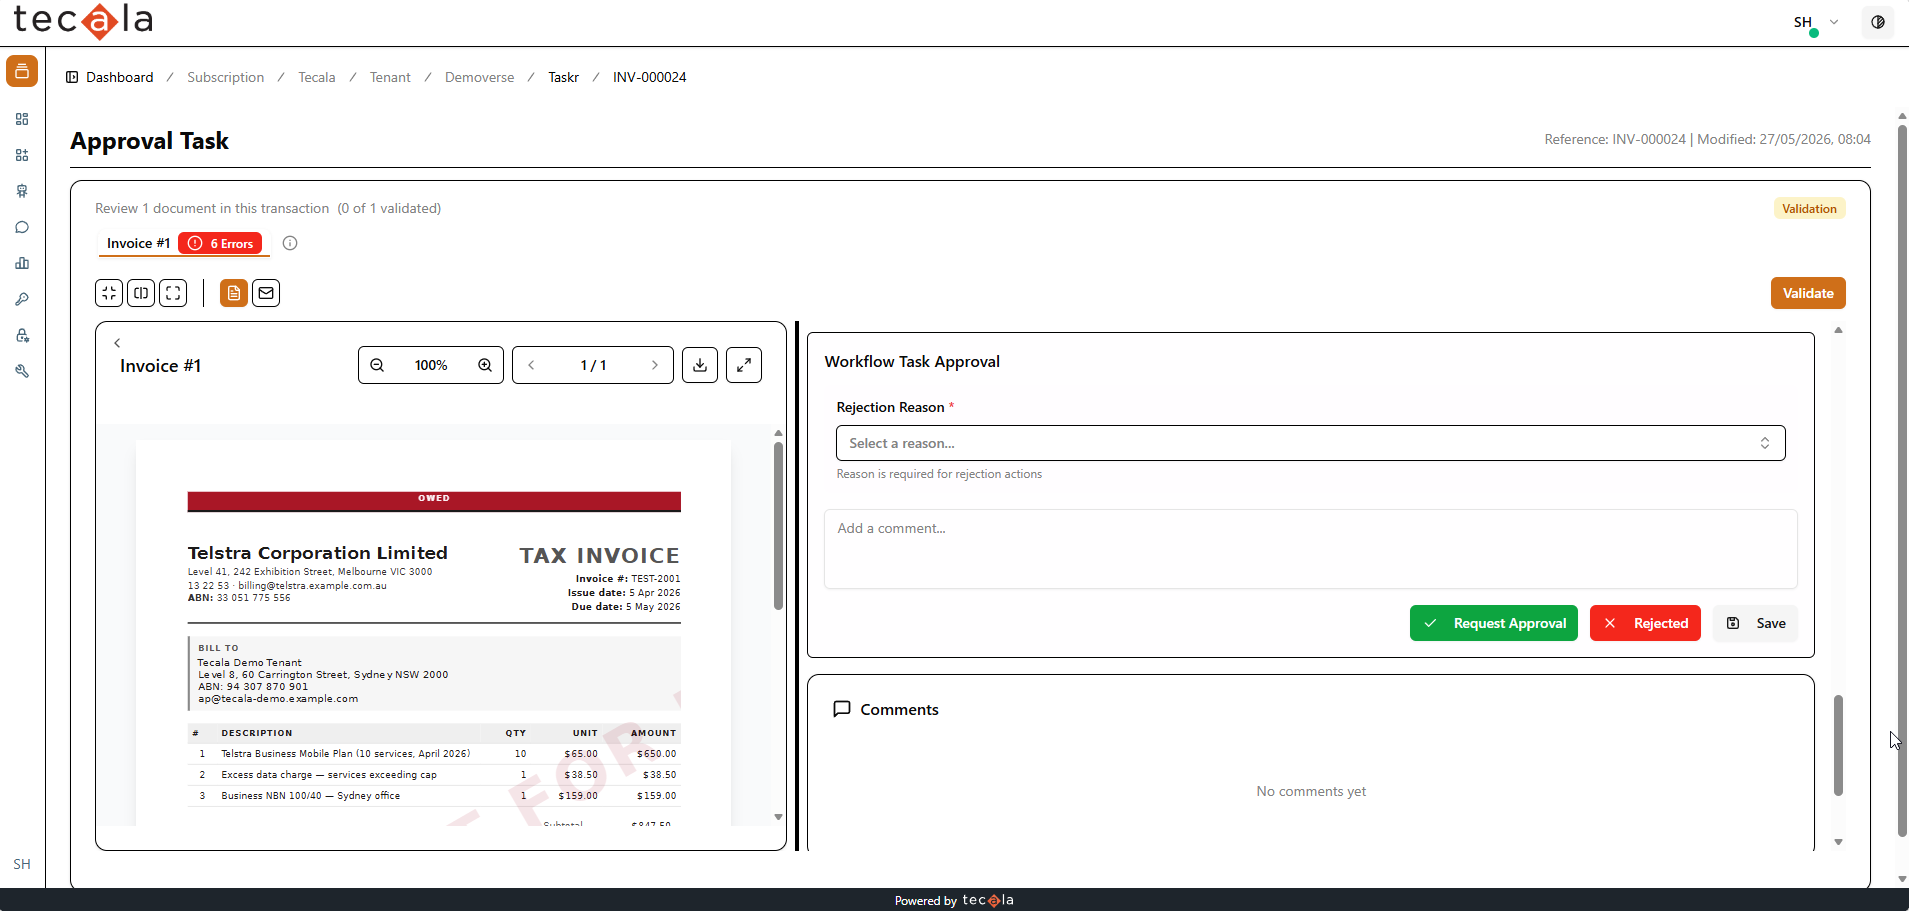Open the key credentials sidebar icon
The image size is (1909, 911).
click(x=22, y=299)
